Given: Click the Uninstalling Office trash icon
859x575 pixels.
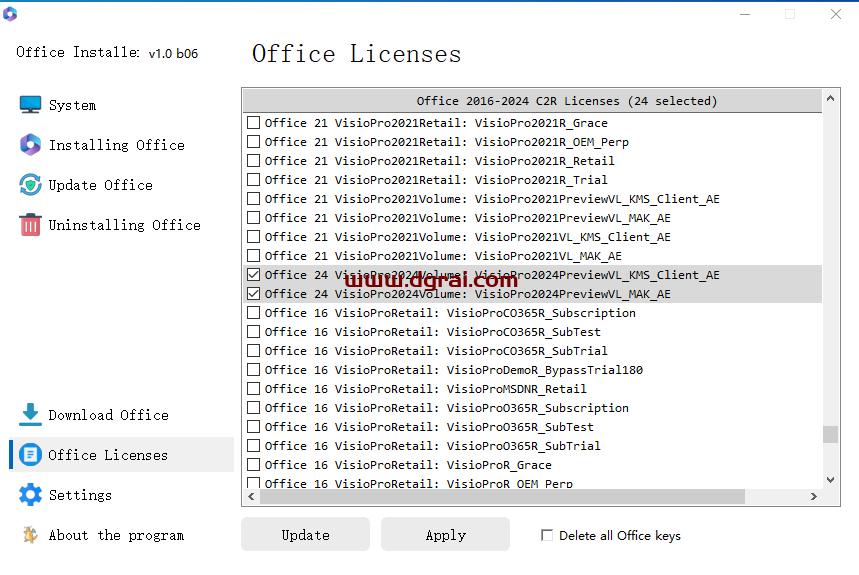Looking at the screenshot, I should click(x=30, y=225).
